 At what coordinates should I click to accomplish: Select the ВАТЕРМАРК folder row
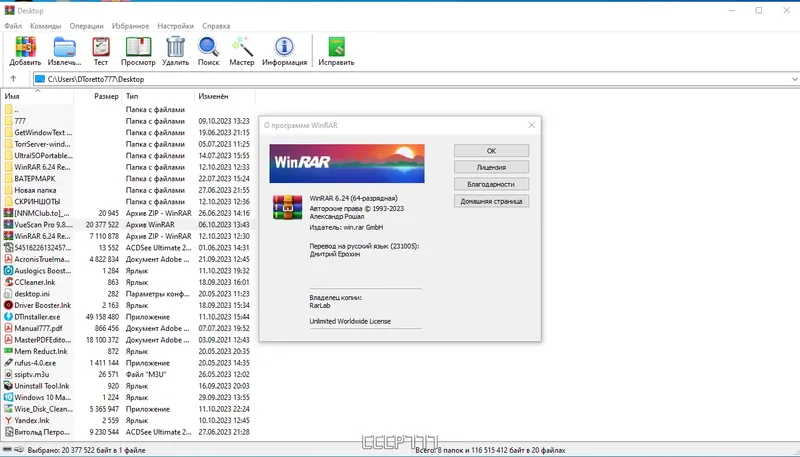click(128, 179)
